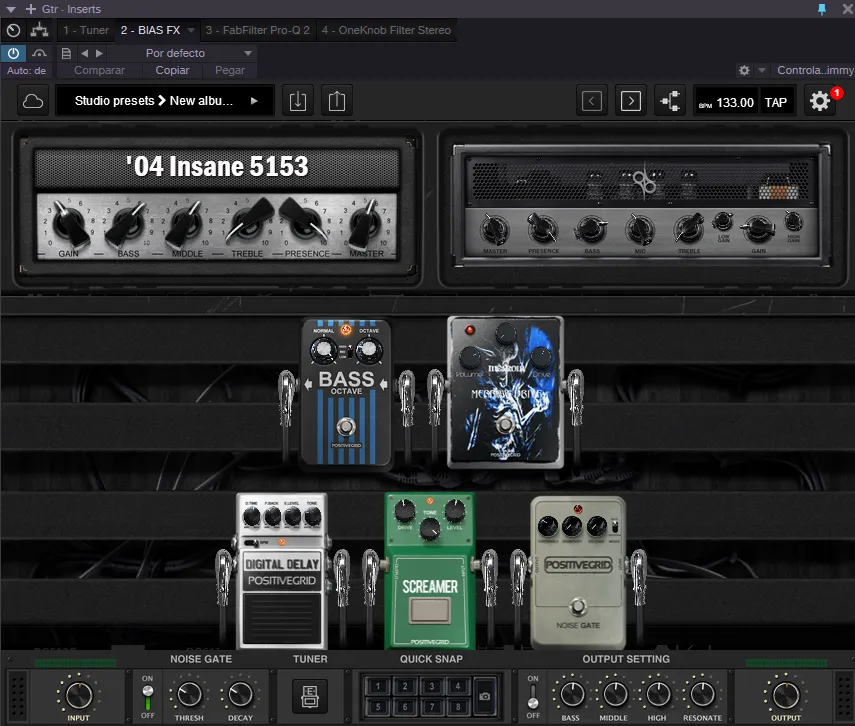Click the '04 Insane 5153 MASTER knob

tap(365, 225)
